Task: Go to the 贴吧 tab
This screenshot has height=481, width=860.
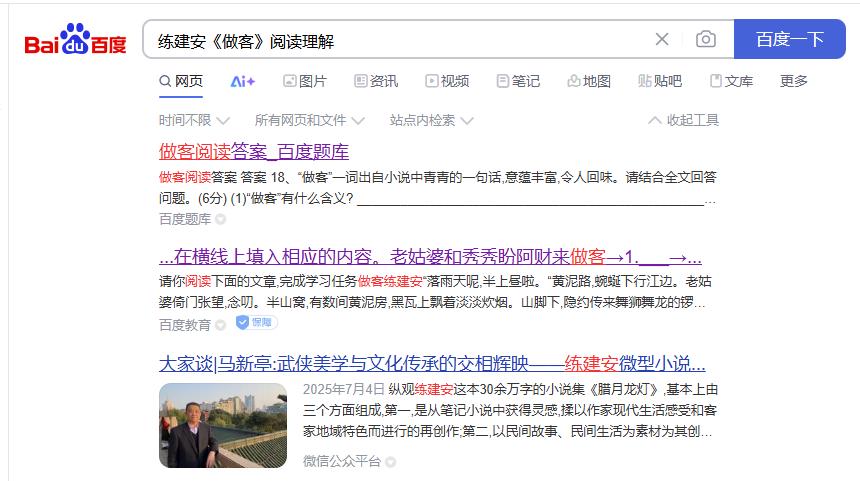Action: click(660, 81)
